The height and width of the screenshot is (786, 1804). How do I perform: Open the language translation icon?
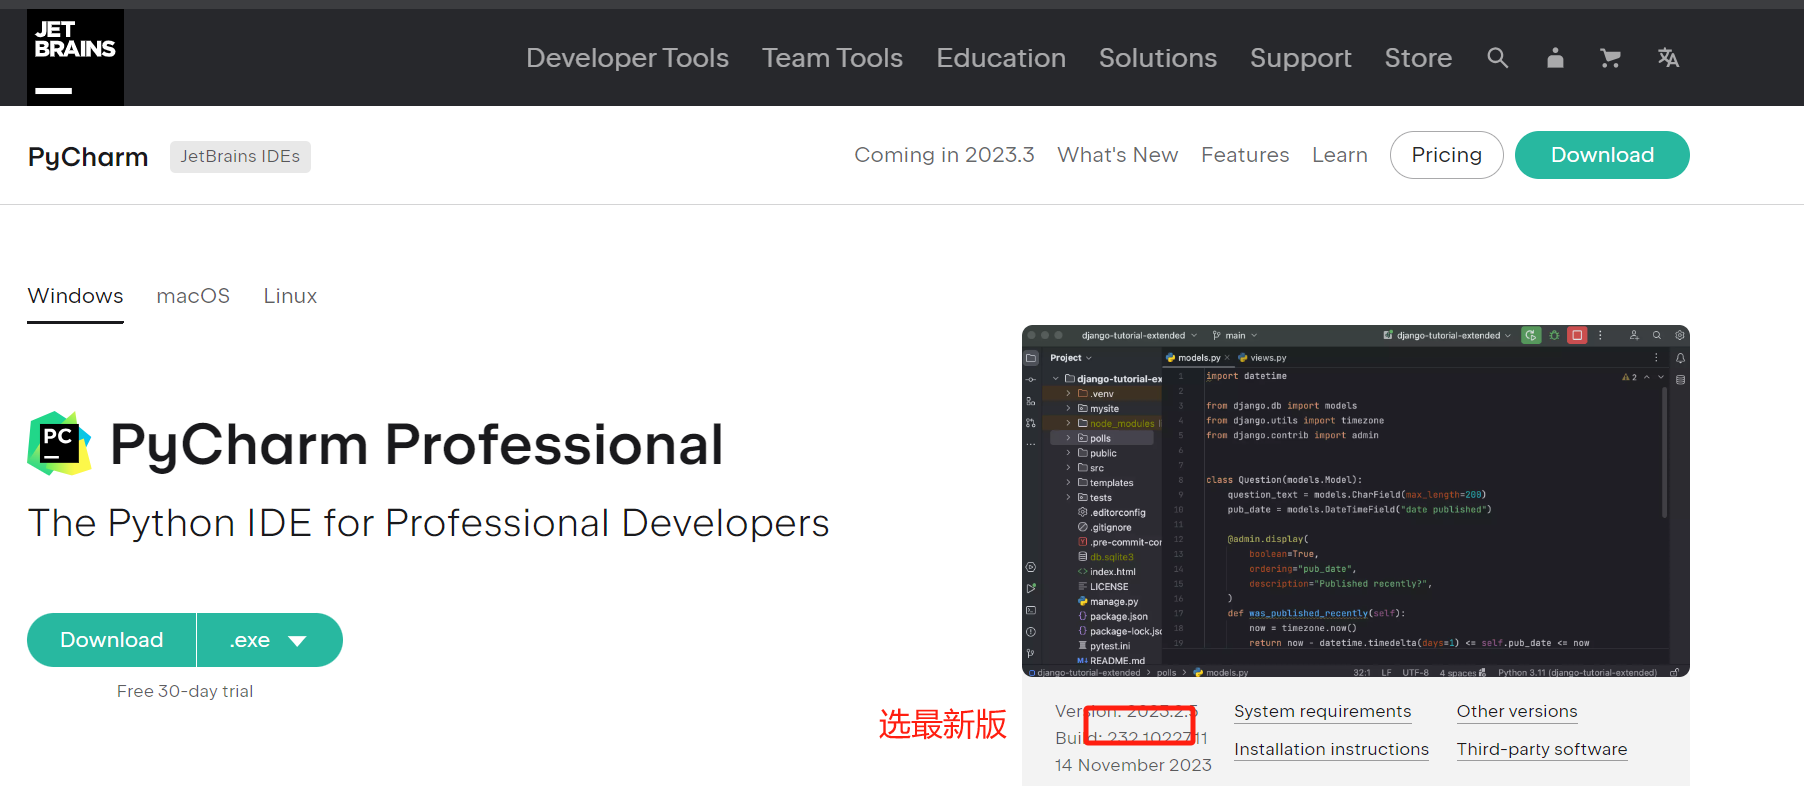tap(1668, 58)
